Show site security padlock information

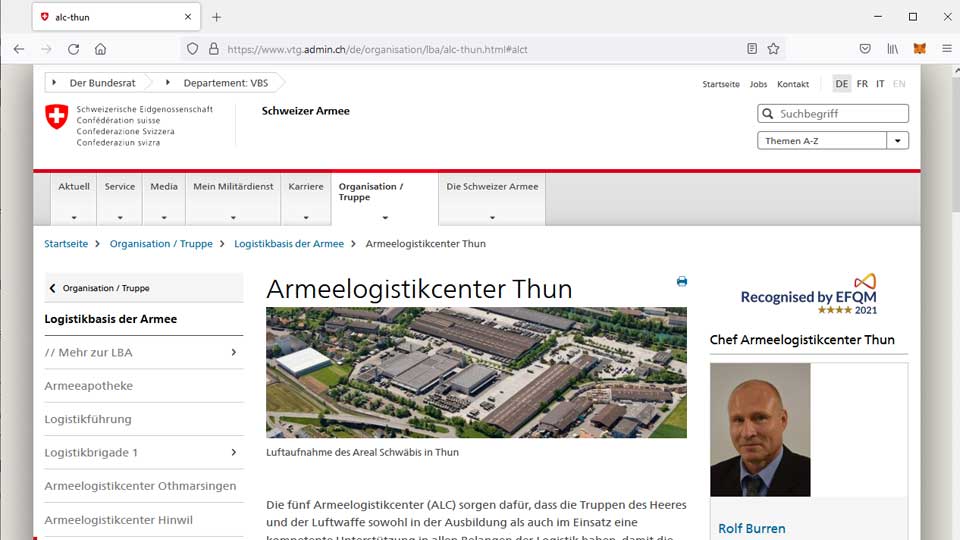(214, 49)
